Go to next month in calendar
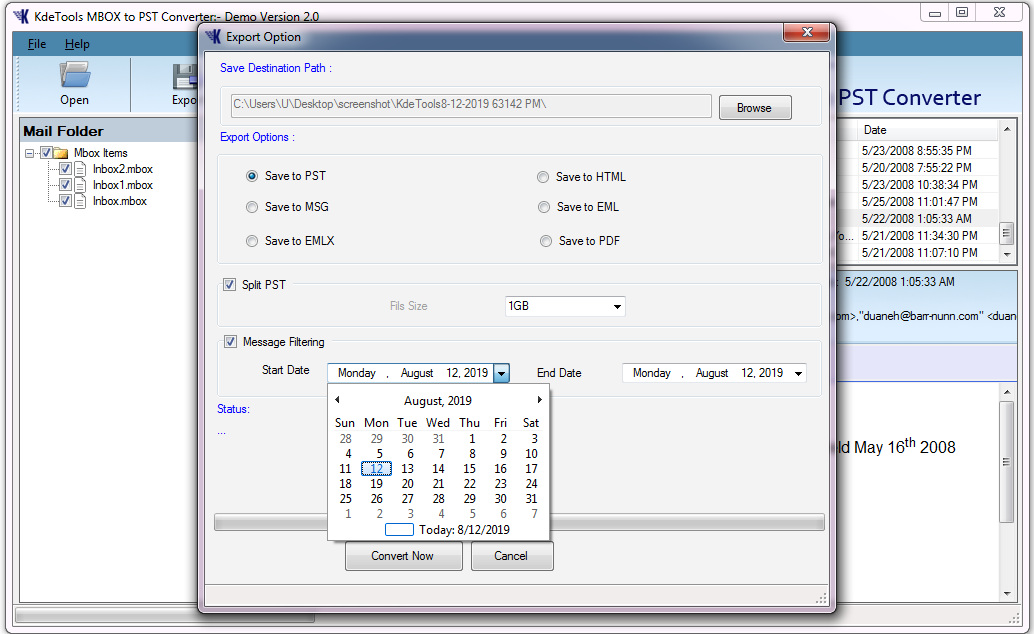 point(540,400)
